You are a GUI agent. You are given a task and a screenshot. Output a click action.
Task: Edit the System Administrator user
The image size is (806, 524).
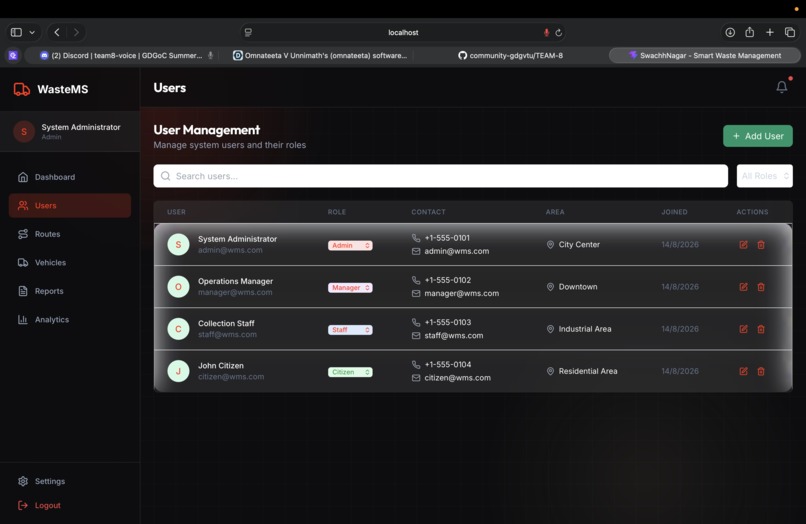pos(743,245)
